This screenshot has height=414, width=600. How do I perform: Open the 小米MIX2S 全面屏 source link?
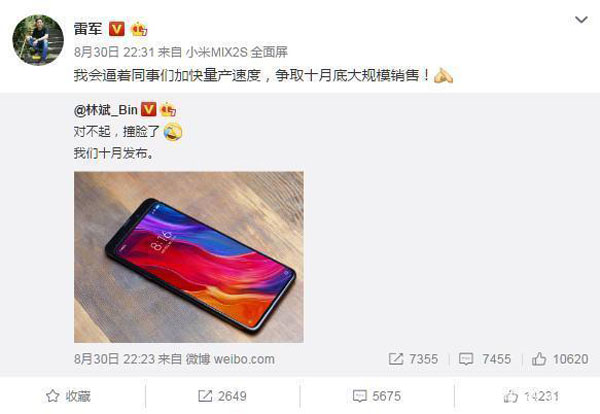[236, 52]
